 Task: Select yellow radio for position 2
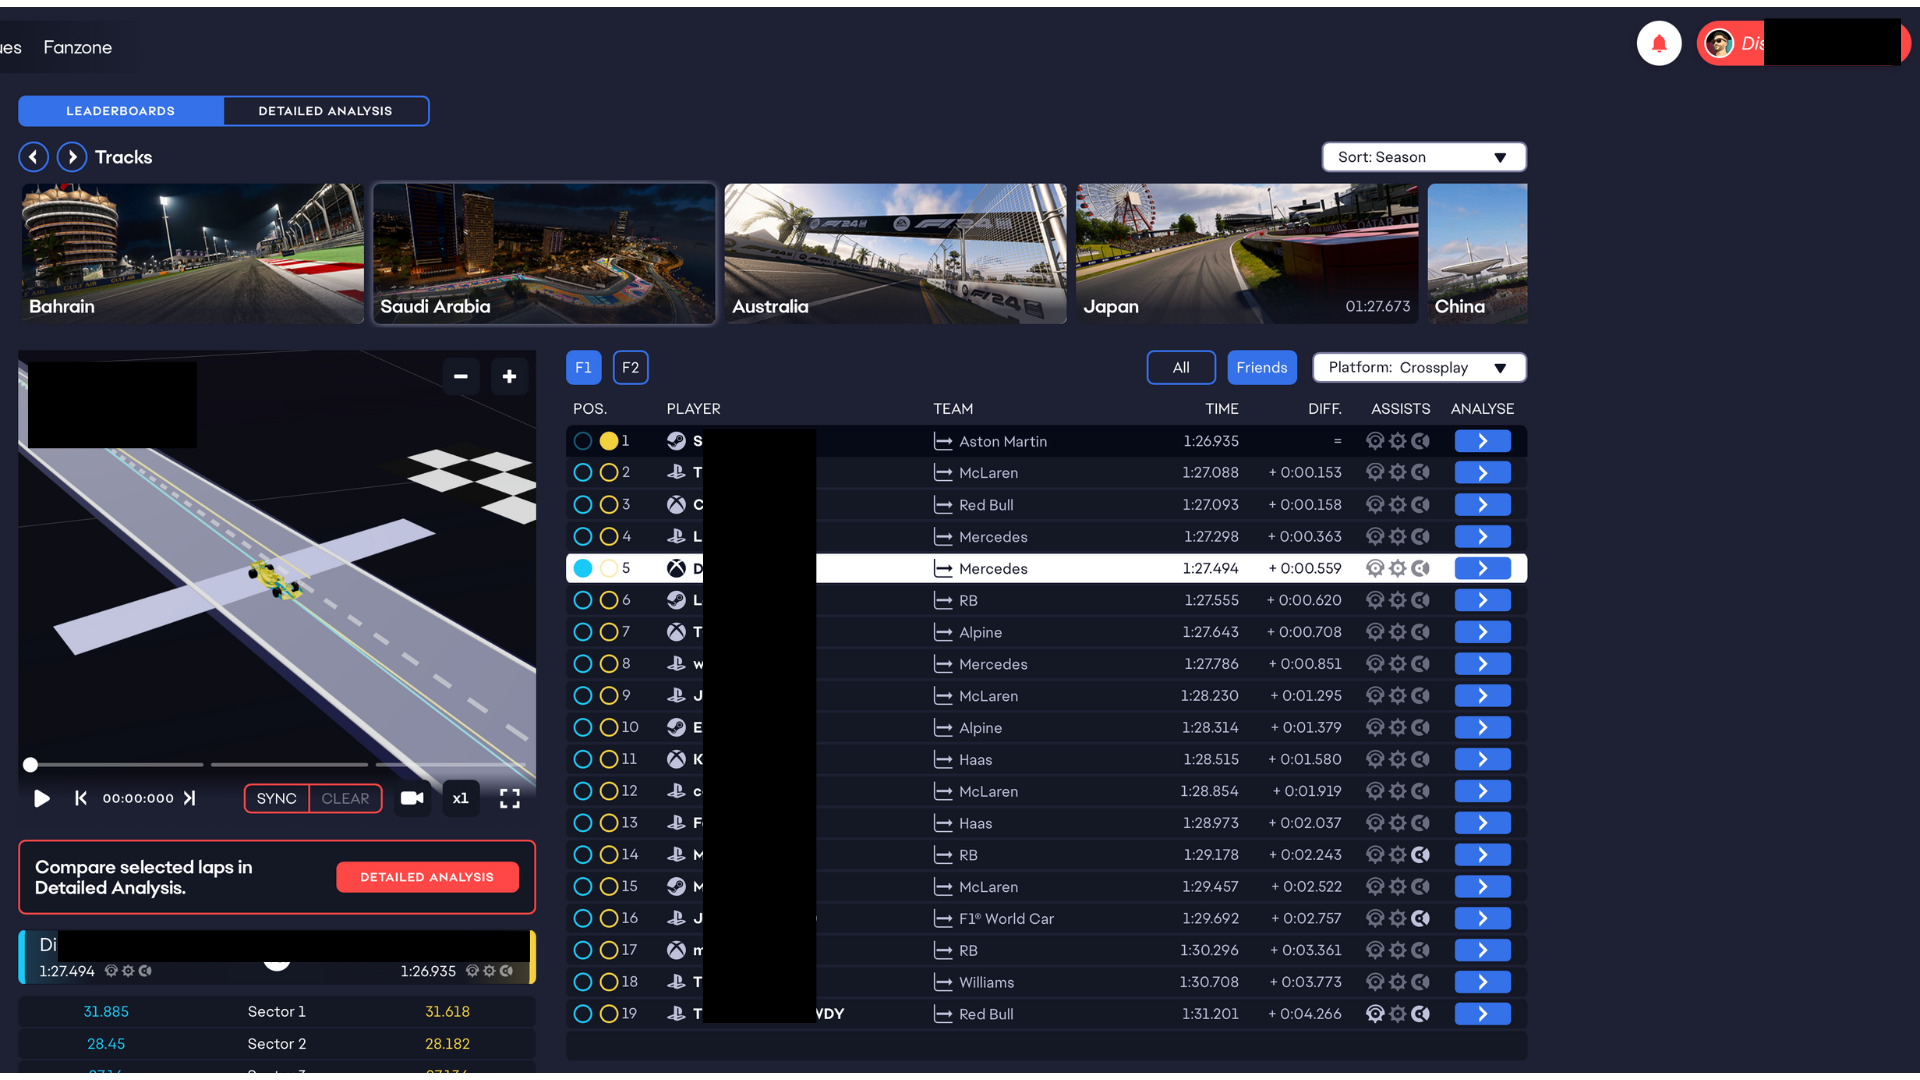(608, 473)
